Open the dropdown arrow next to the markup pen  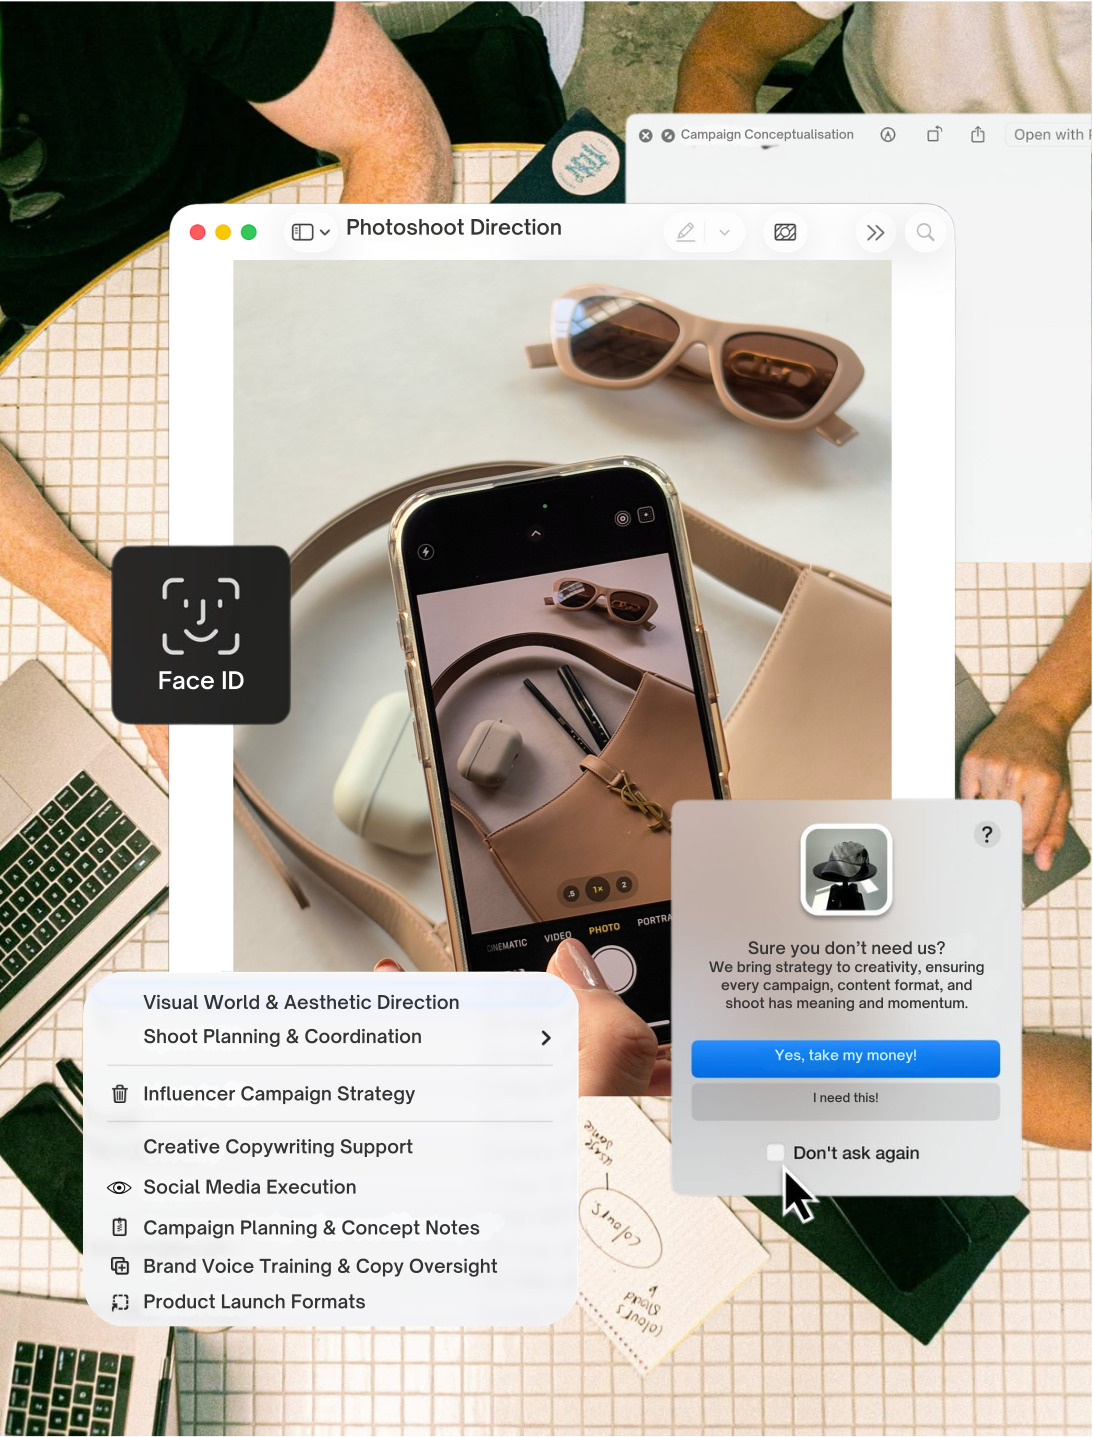coord(725,233)
